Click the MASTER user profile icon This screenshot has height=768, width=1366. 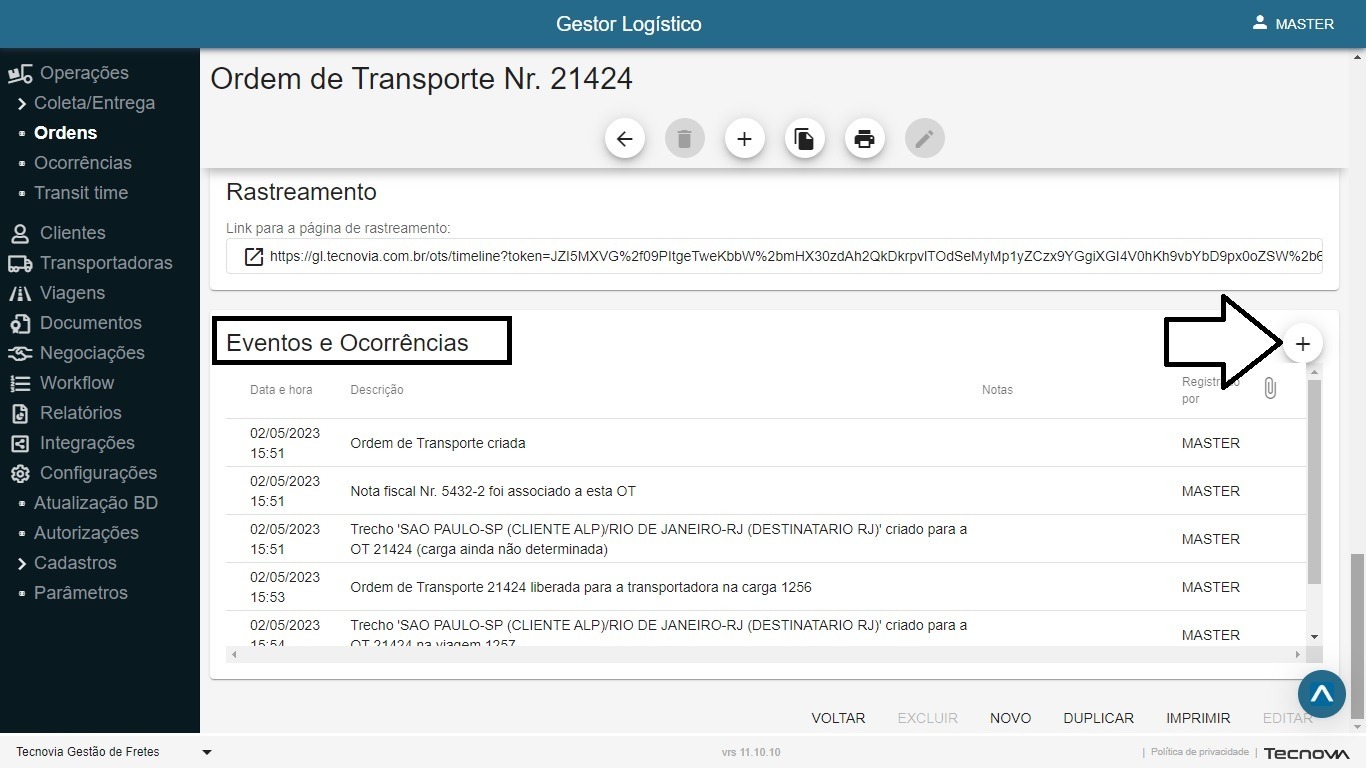1260,23
